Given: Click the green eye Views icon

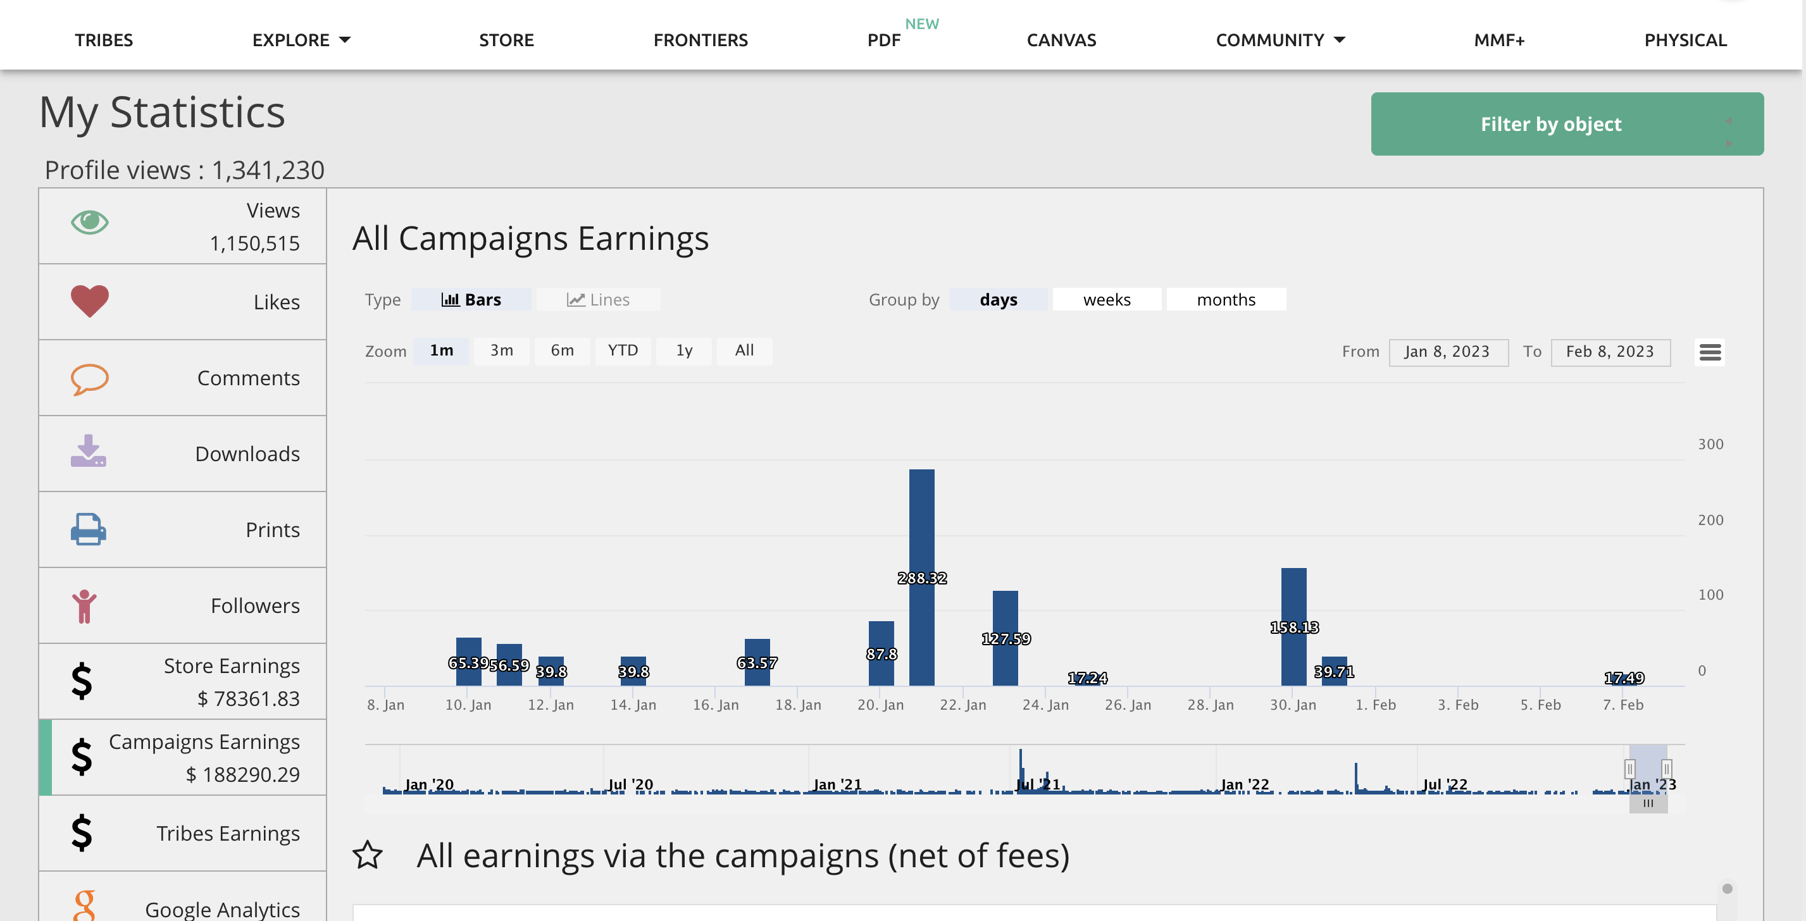Looking at the screenshot, I should point(89,222).
